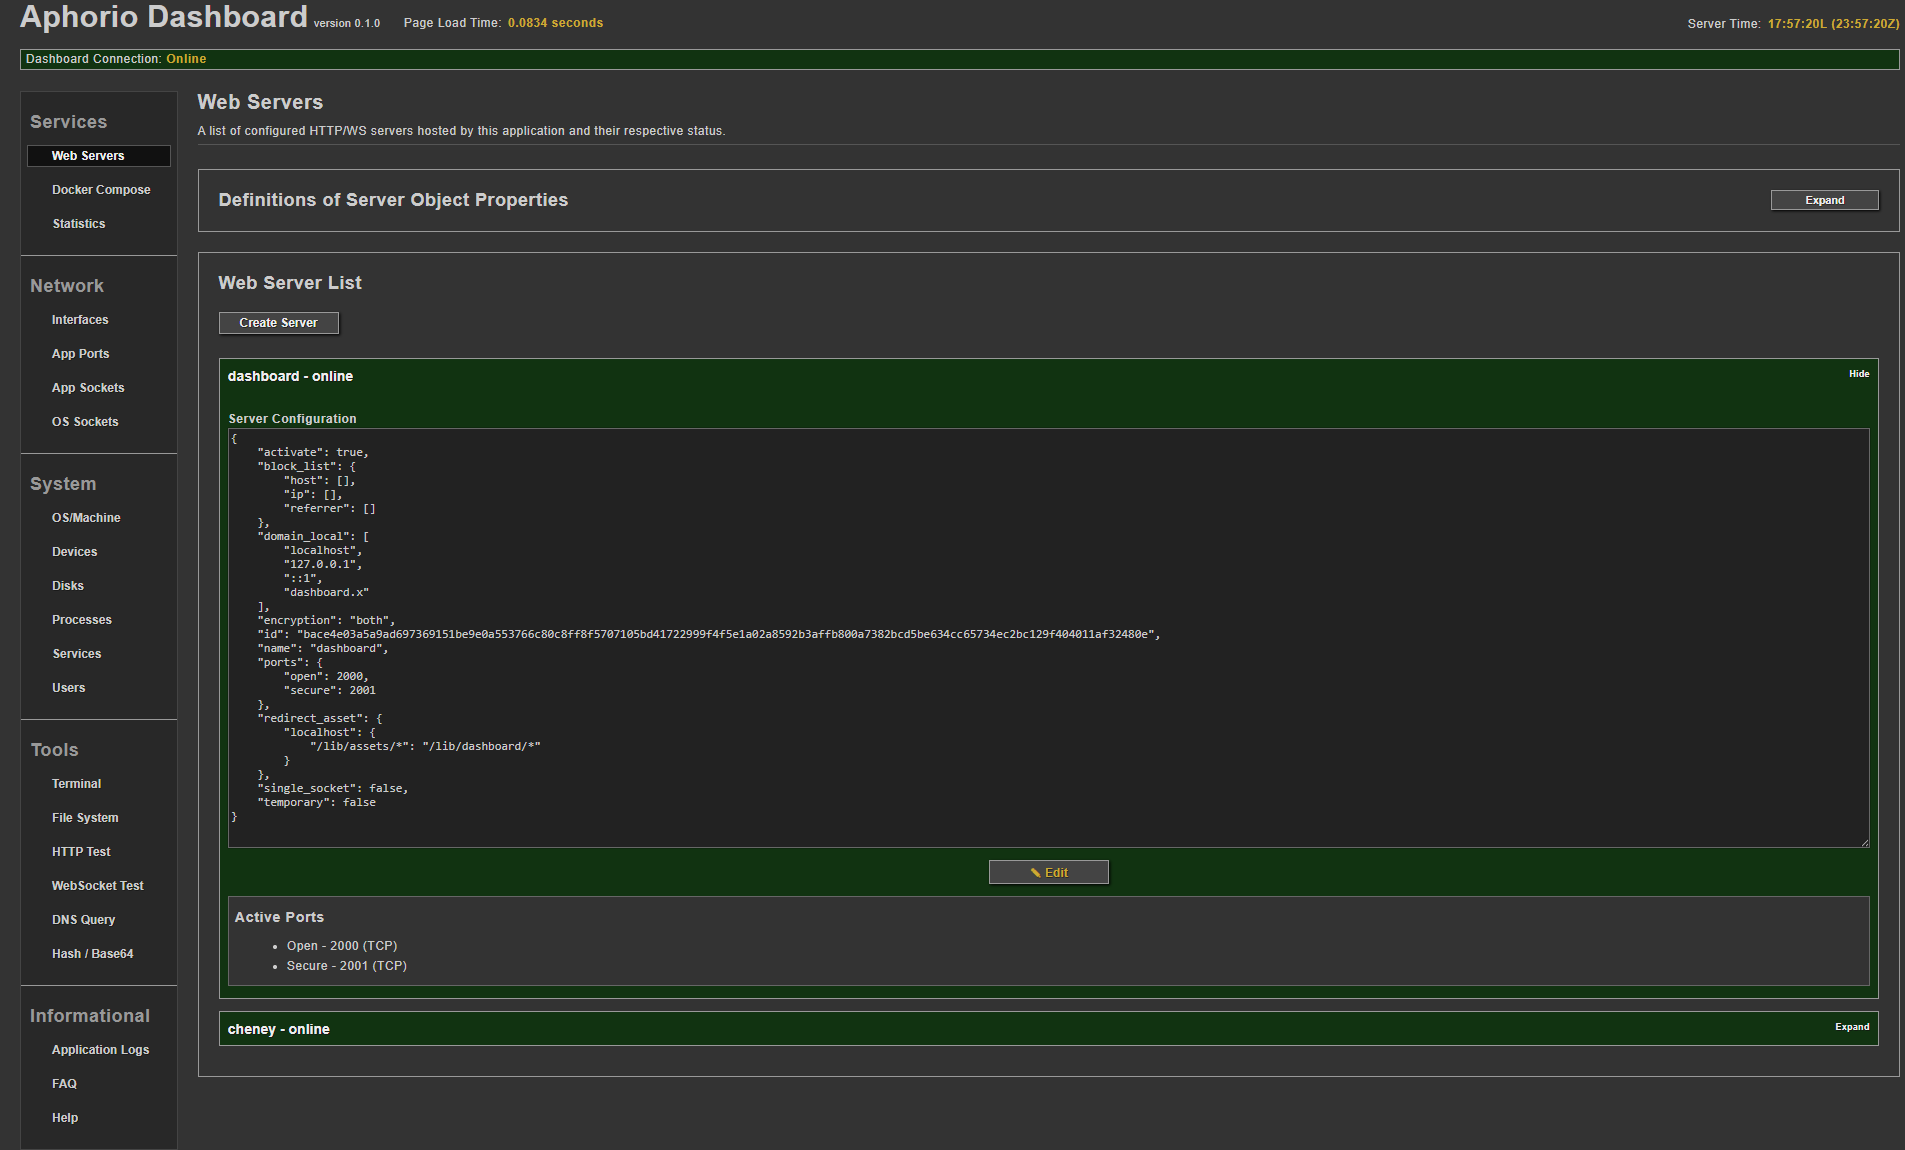Expand the cheney server entry
This screenshot has width=1905, height=1150.
click(1851, 1027)
